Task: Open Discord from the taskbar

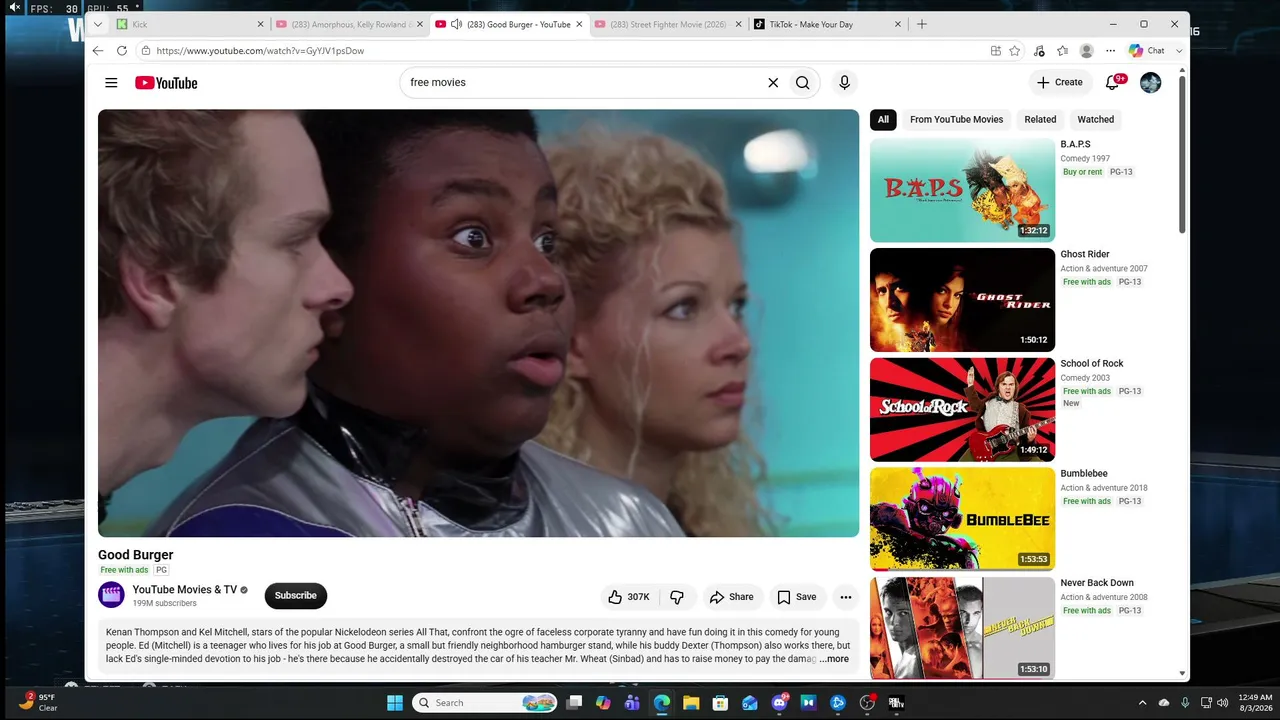Action: click(780, 703)
